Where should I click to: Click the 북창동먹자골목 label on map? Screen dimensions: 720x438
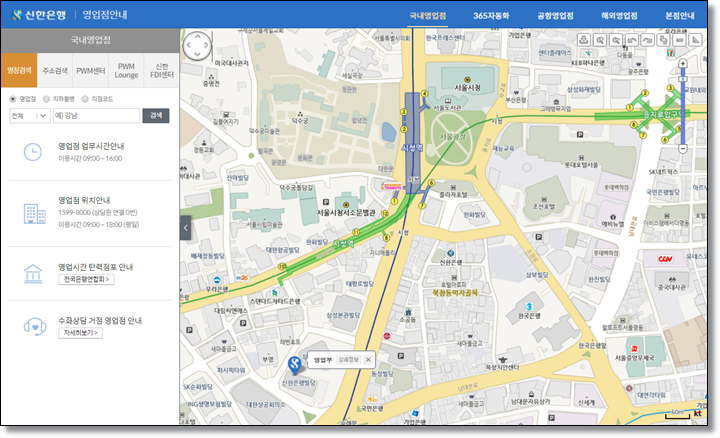(455, 292)
